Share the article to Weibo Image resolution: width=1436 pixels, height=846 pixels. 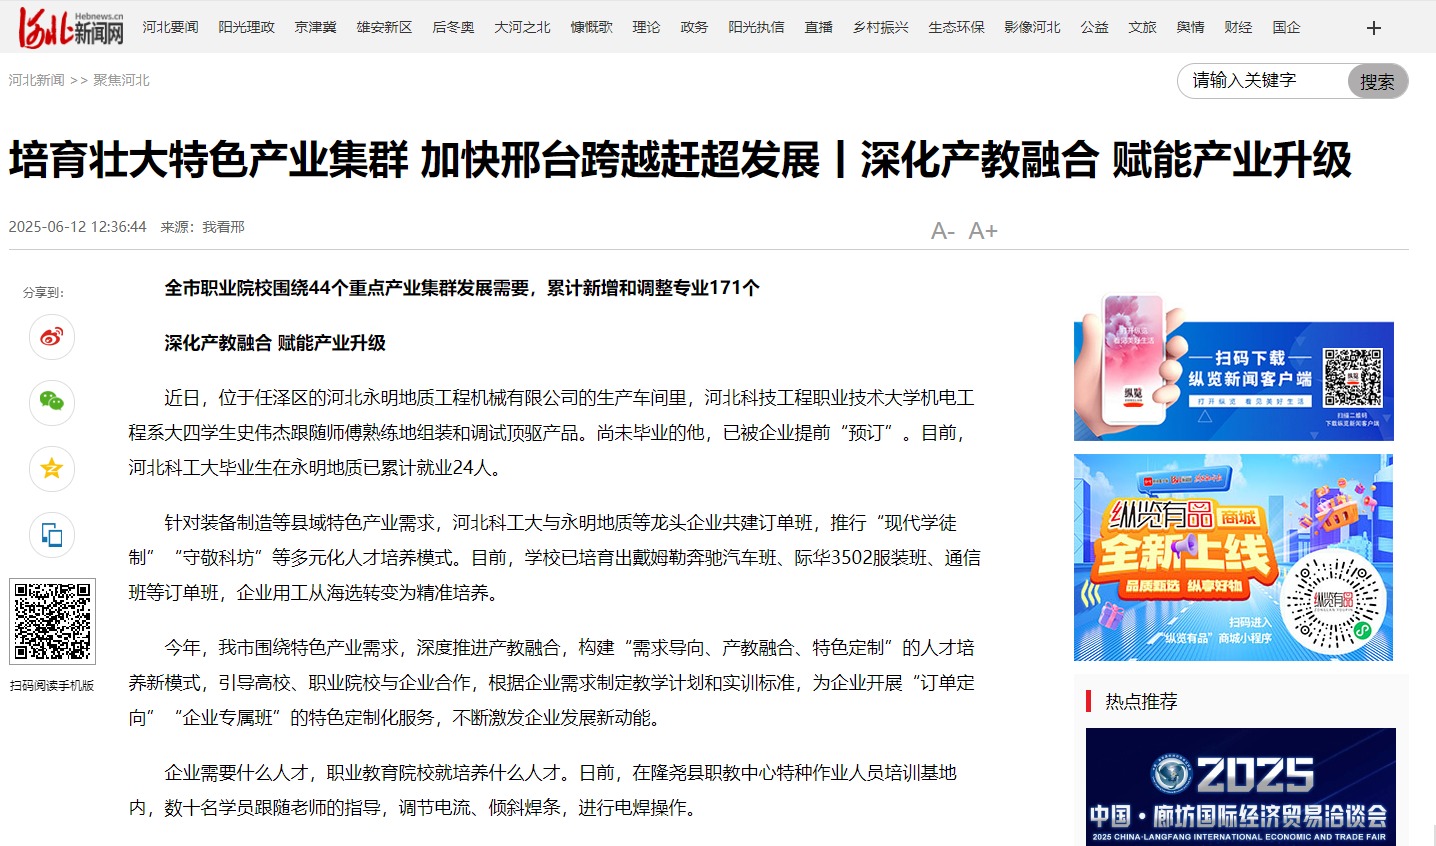point(51,337)
